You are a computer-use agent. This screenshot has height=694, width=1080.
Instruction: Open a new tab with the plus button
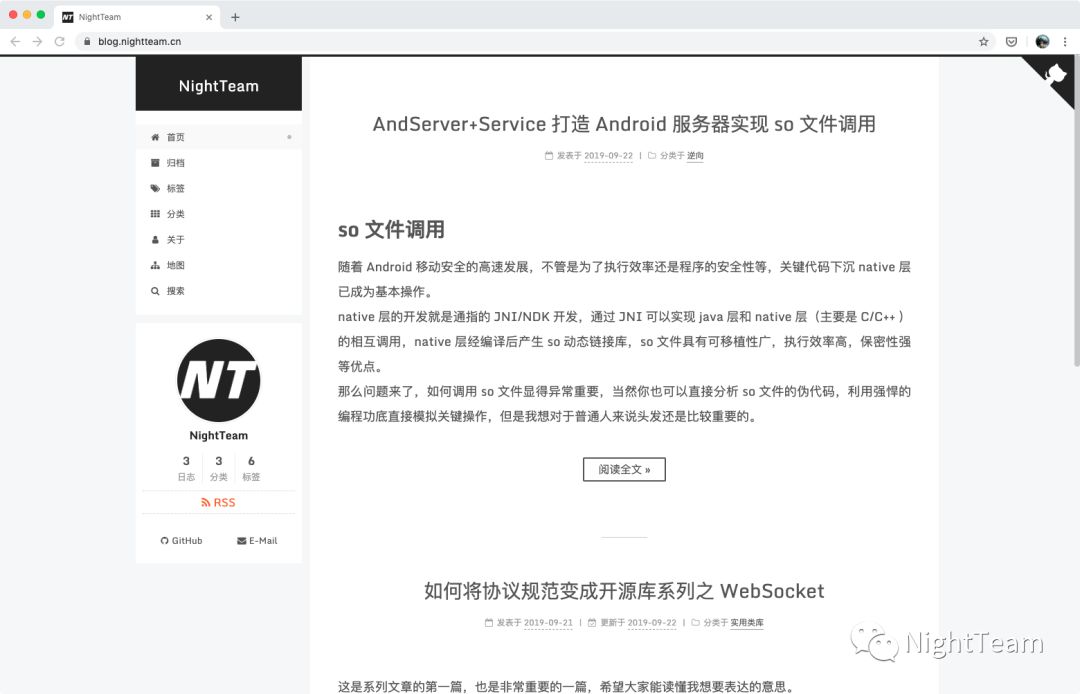pyautogui.click(x=234, y=17)
